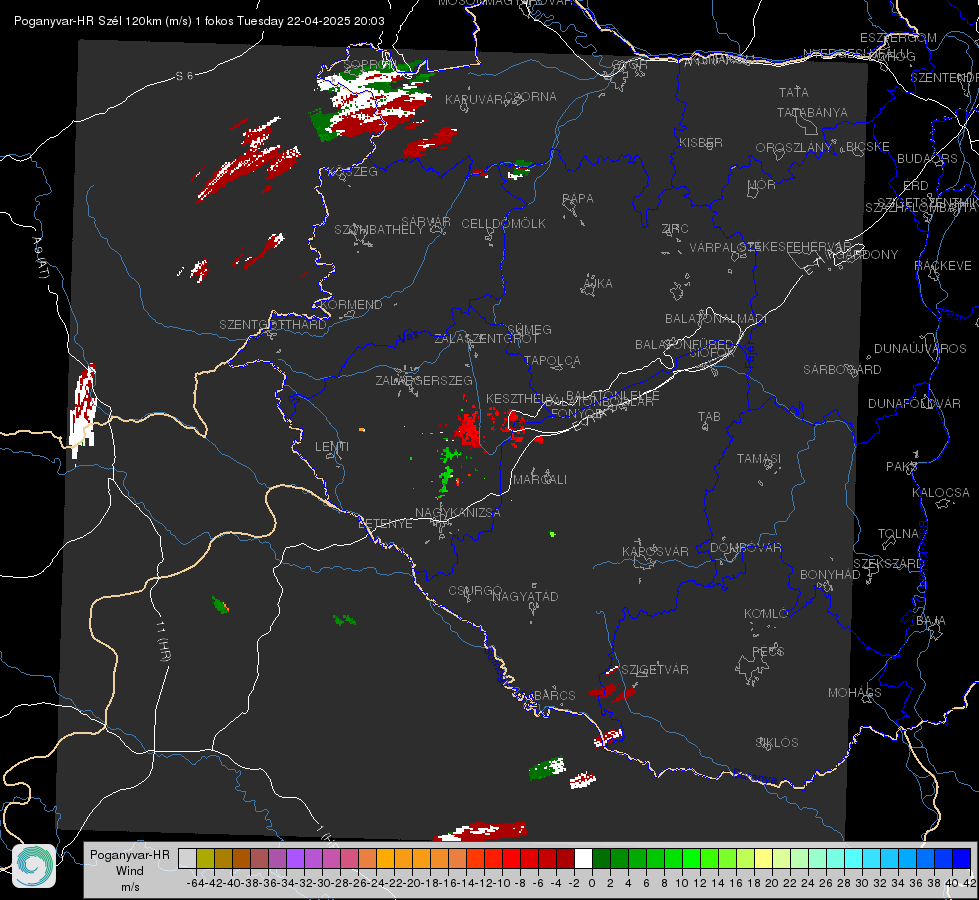Click the TAB city label
The height and width of the screenshot is (900, 979).
click(709, 417)
